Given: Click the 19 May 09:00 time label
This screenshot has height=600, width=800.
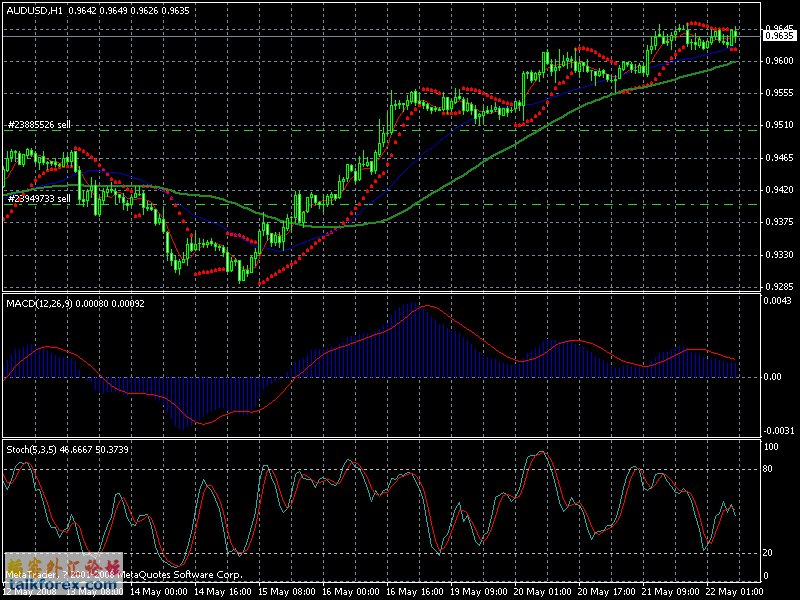Looking at the screenshot, I should (x=478, y=592).
